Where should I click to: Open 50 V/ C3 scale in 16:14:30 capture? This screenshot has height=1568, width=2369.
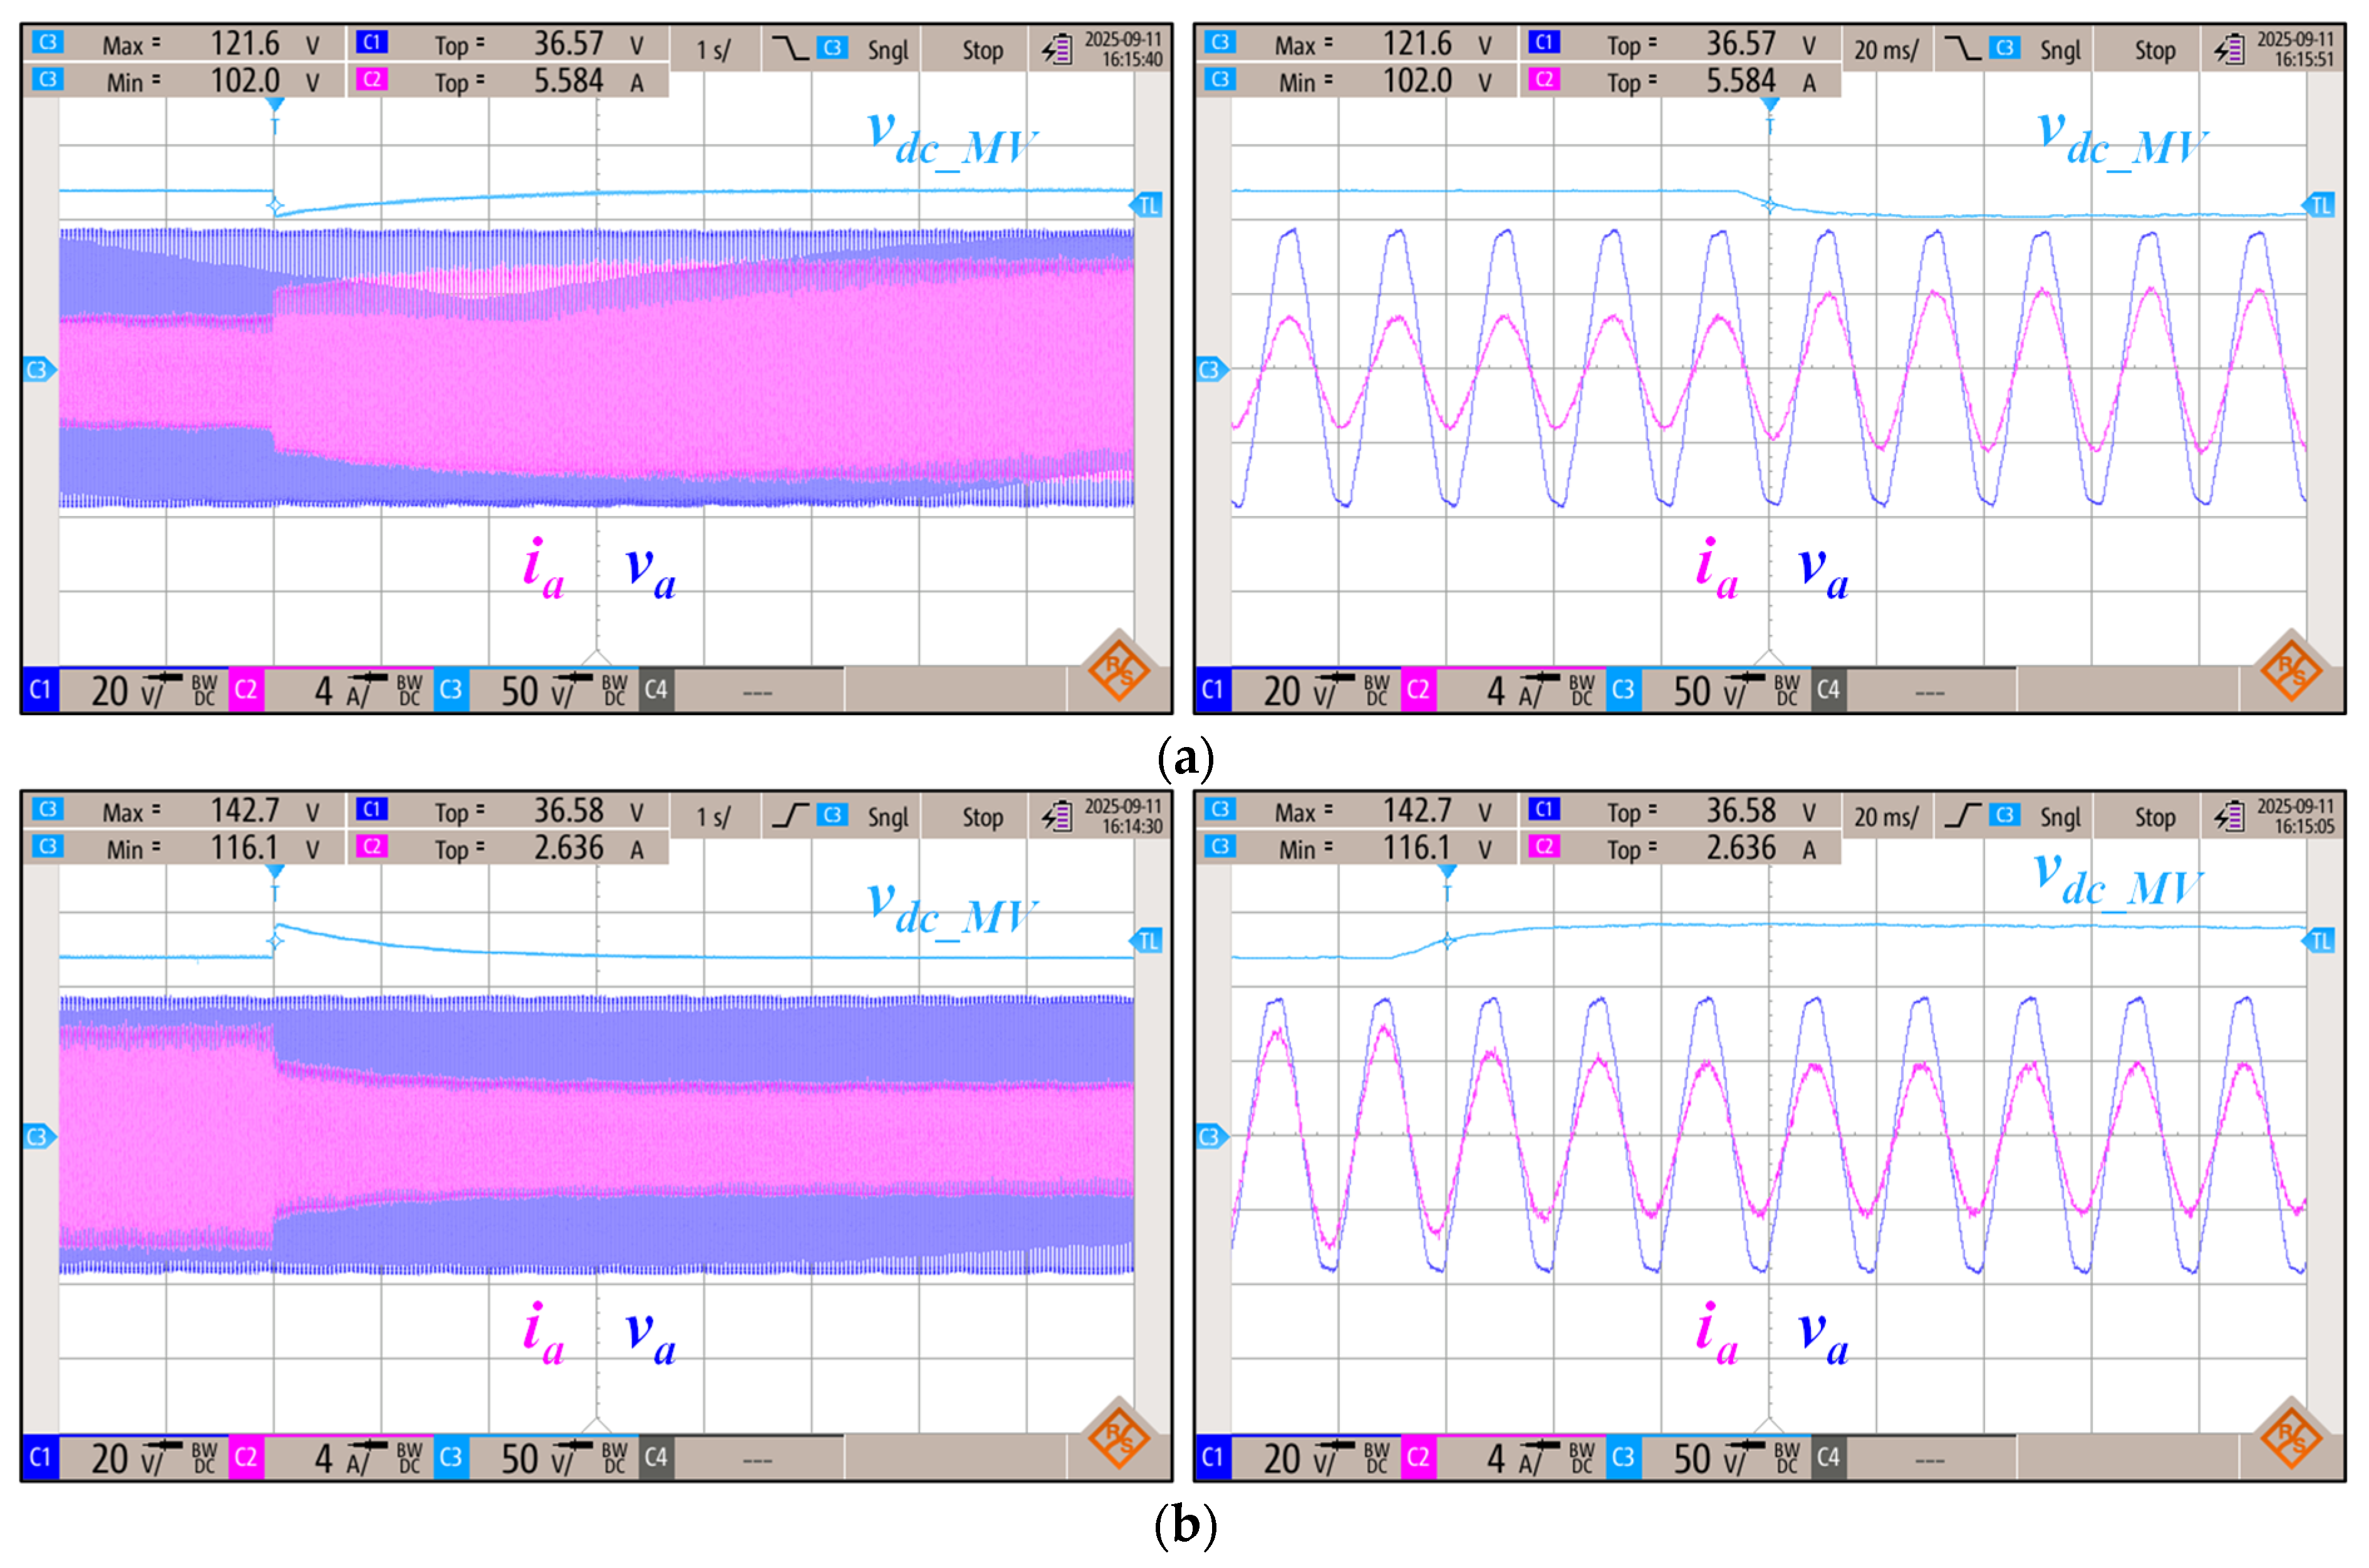coord(535,1459)
